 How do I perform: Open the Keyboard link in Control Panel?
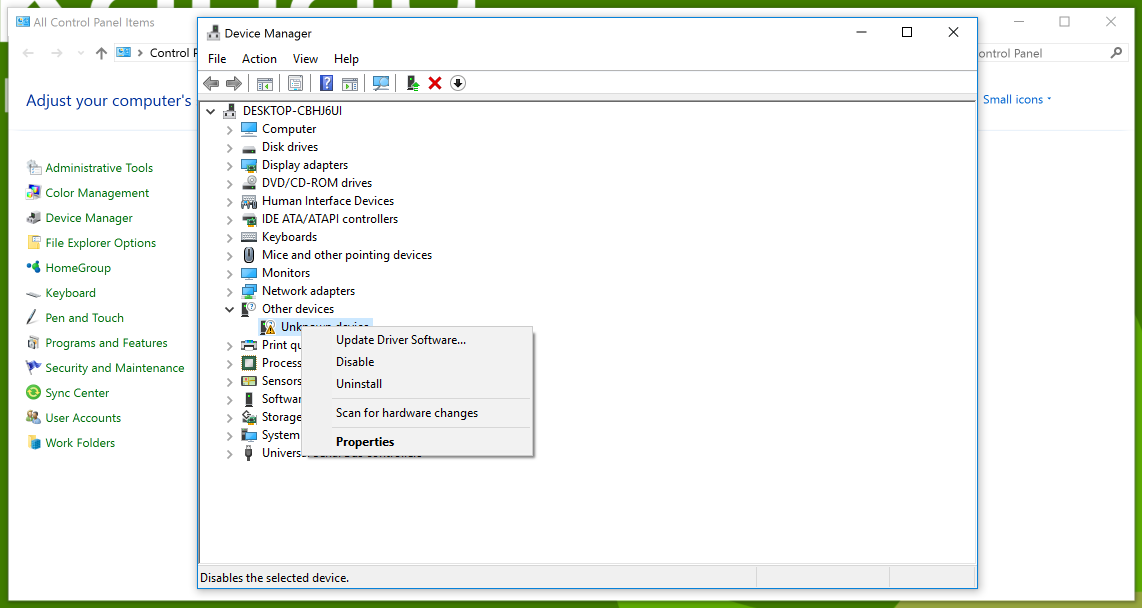point(71,293)
